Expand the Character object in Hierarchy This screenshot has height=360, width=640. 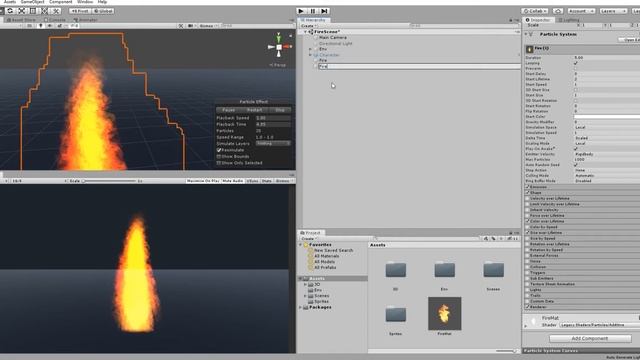tap(310, 55)
